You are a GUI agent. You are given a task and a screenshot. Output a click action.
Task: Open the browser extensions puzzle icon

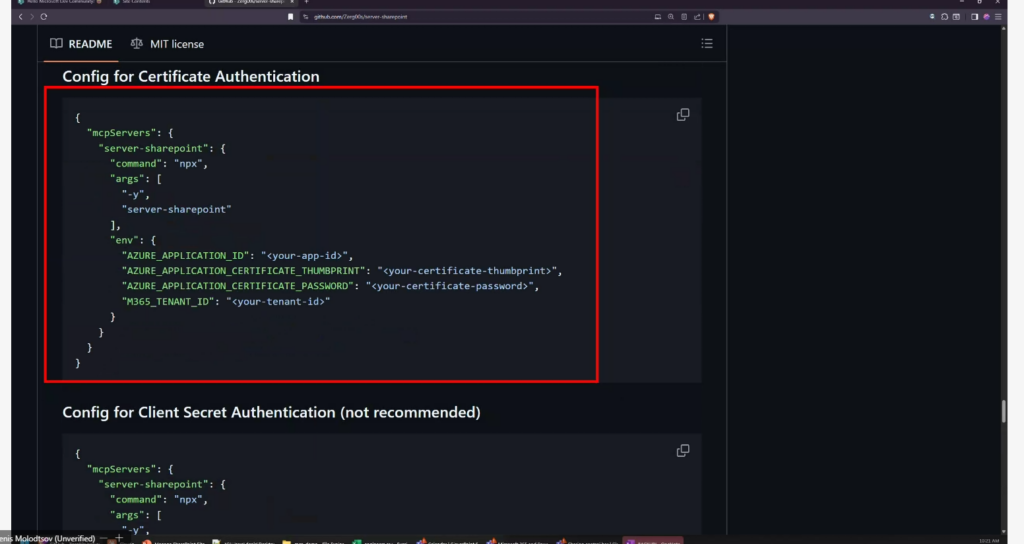tap(944, 17)
